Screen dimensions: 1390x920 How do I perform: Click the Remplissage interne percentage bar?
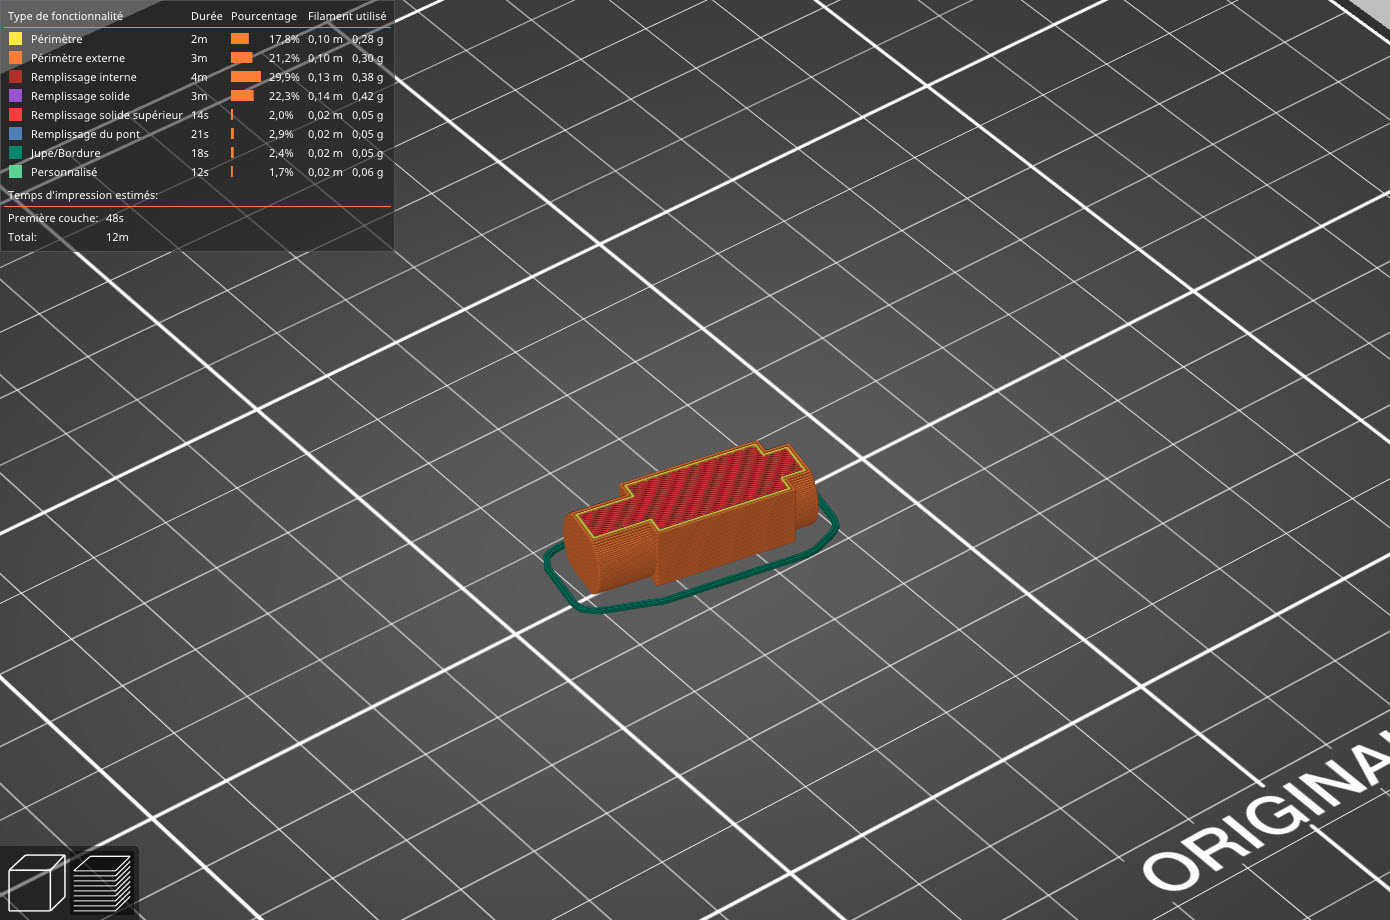tap(246, 77)
